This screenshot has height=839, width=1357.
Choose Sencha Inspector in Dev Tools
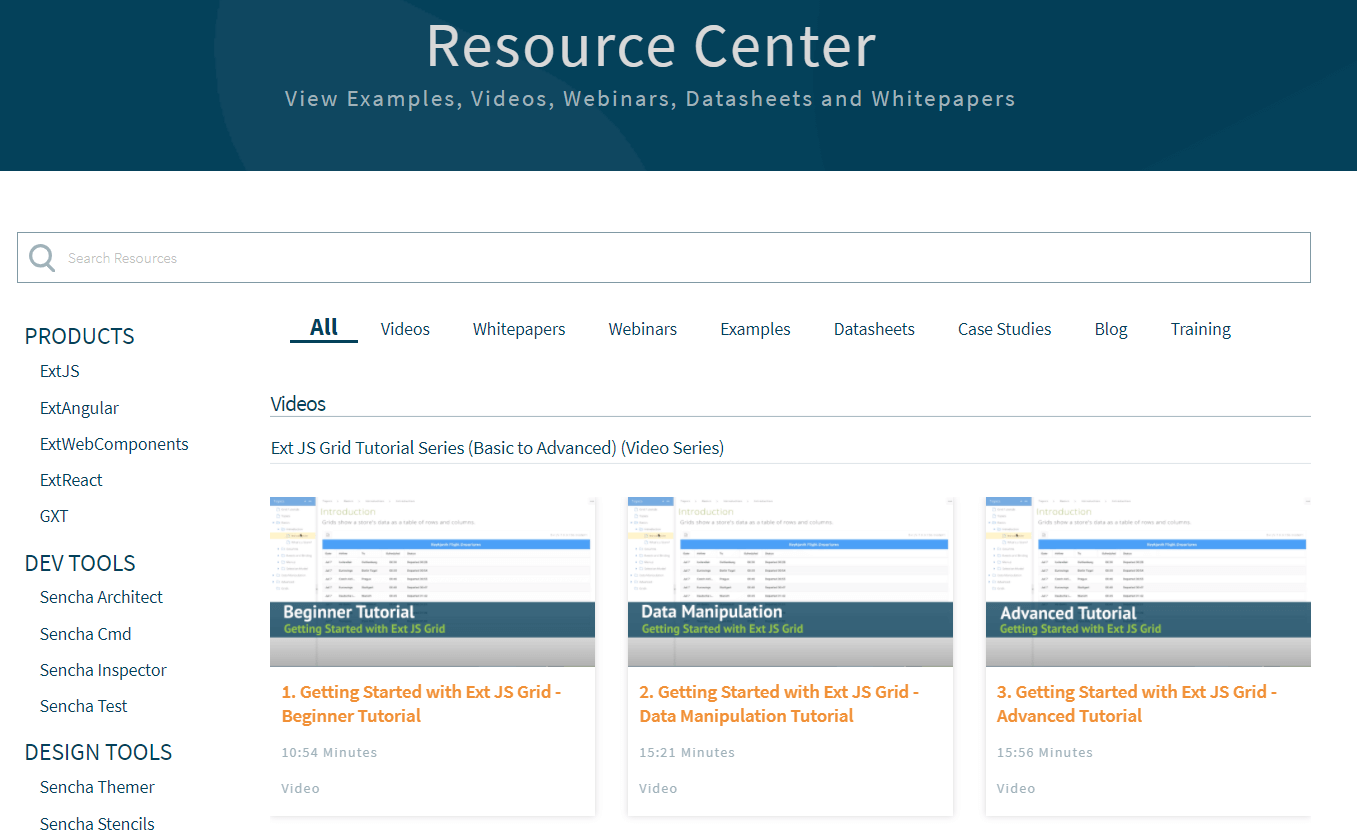[x=103, y=670]
